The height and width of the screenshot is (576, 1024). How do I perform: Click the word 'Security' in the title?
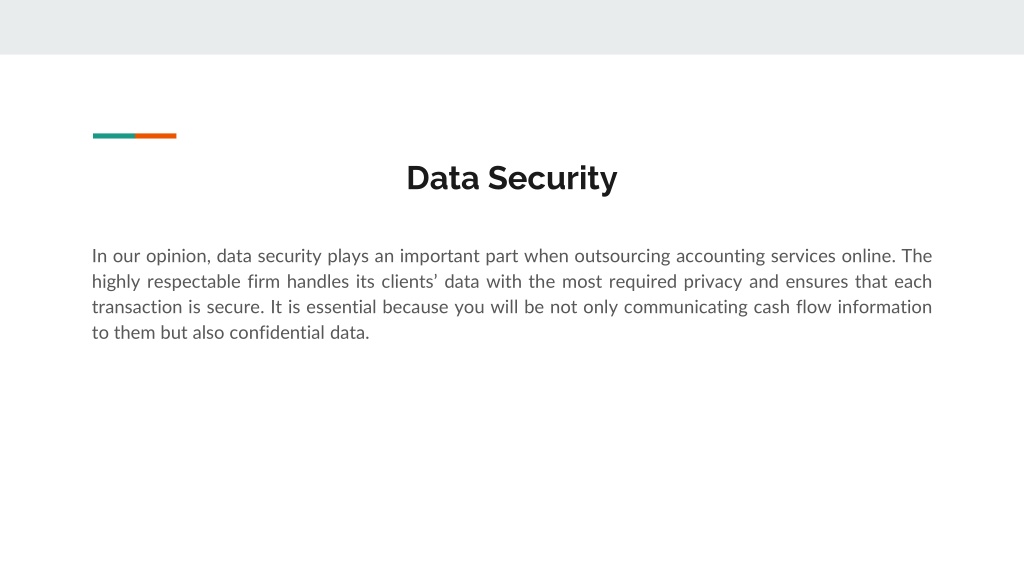click(552, 178)
